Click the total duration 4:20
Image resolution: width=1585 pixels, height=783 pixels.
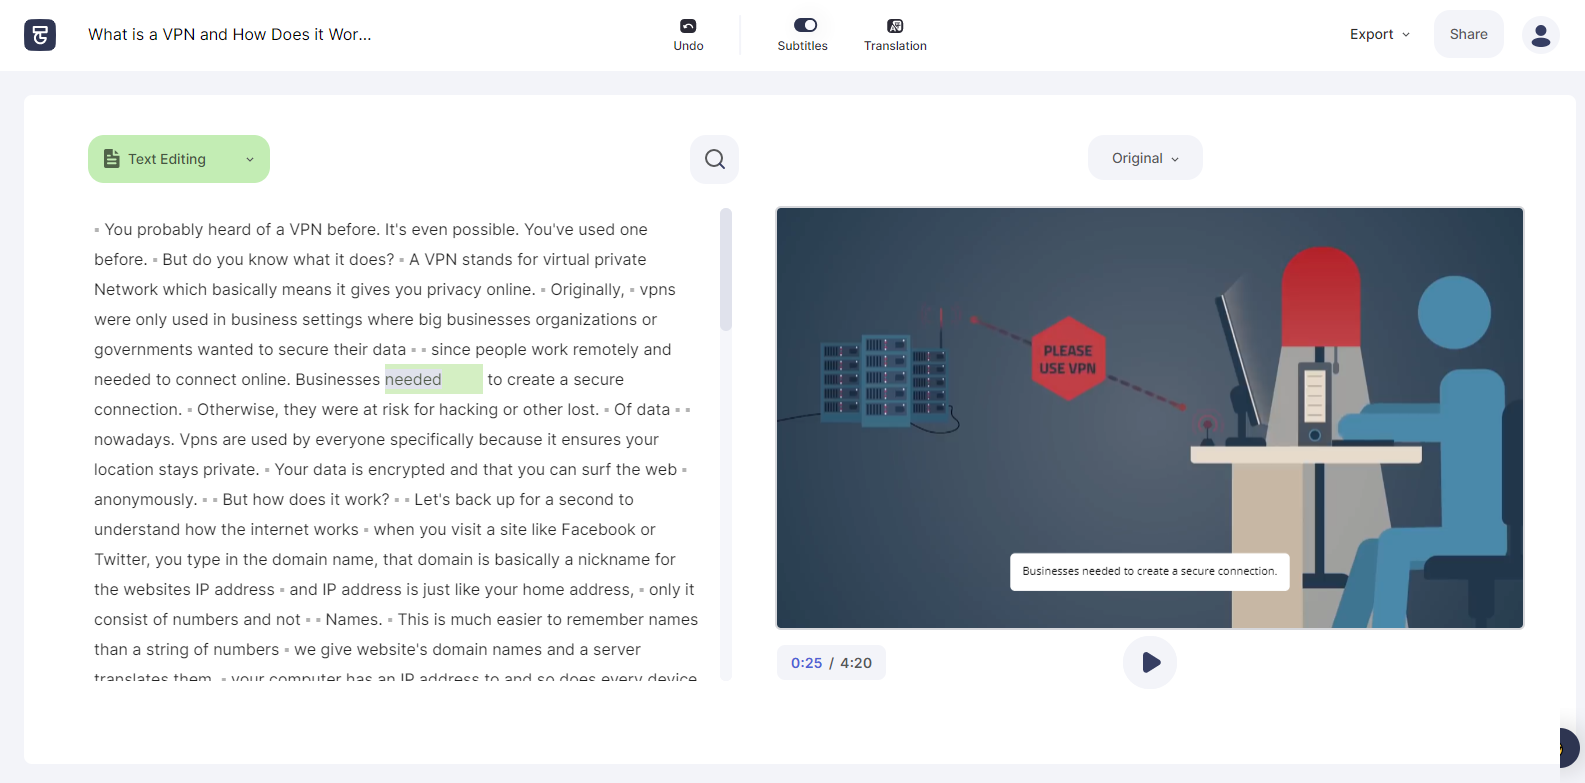point(856,663)
